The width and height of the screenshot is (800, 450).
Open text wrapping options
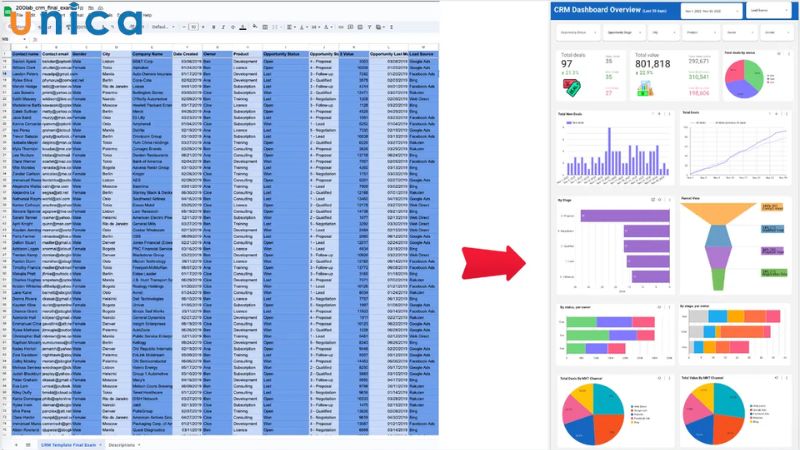click(x=315, y=27)
